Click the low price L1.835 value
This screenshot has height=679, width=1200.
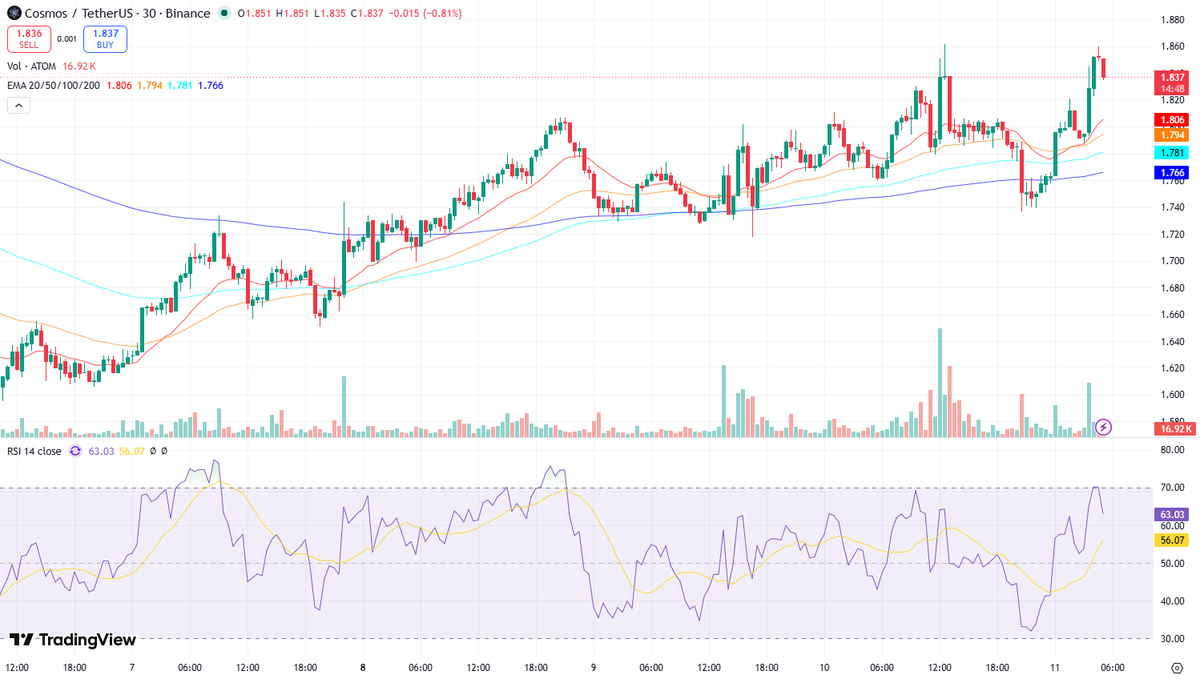click(328, 13)
